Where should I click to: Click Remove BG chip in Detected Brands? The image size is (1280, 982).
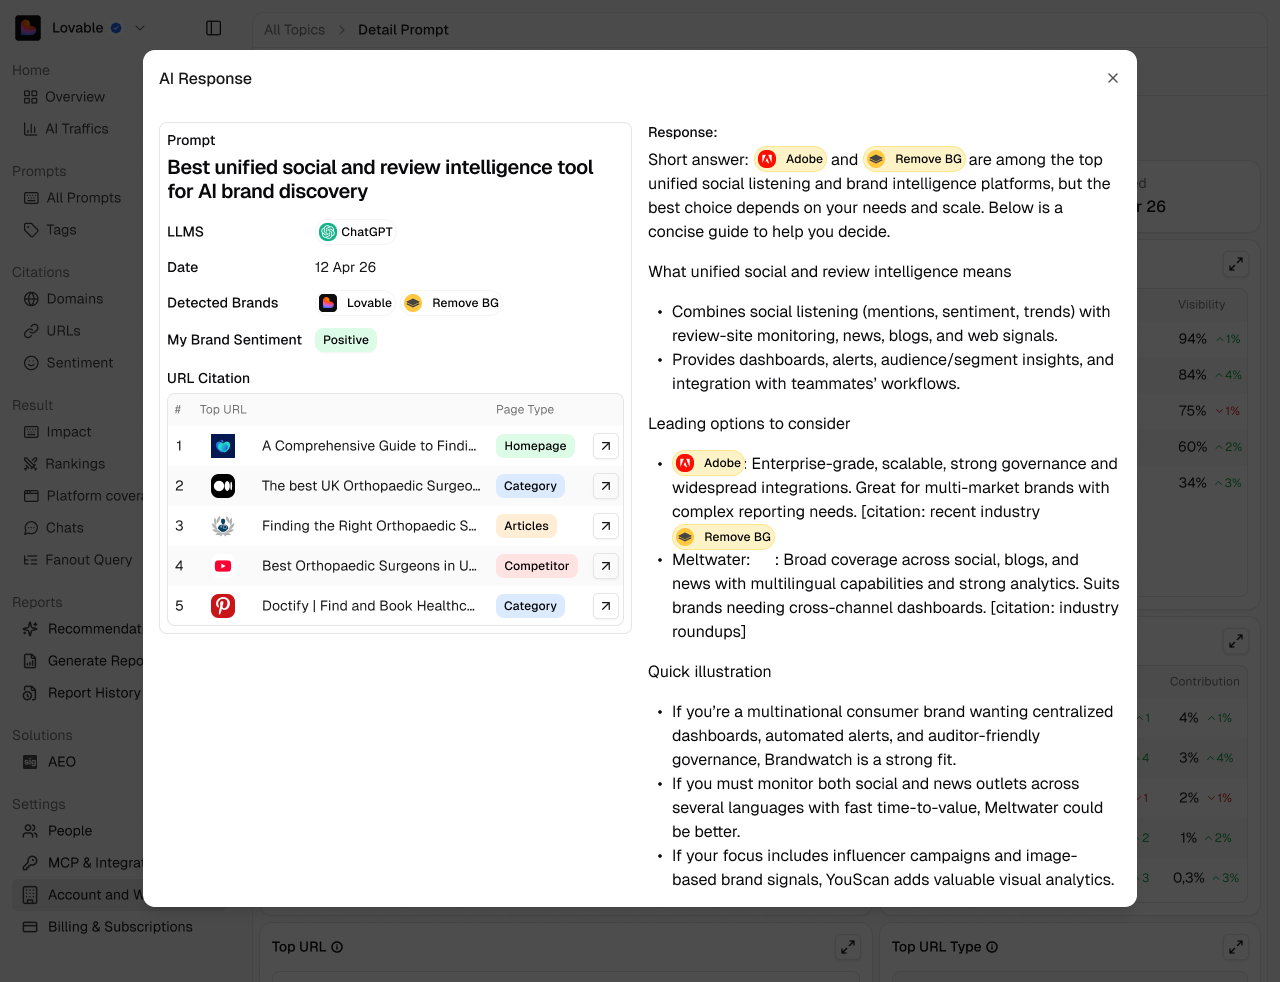click(452, 303)
